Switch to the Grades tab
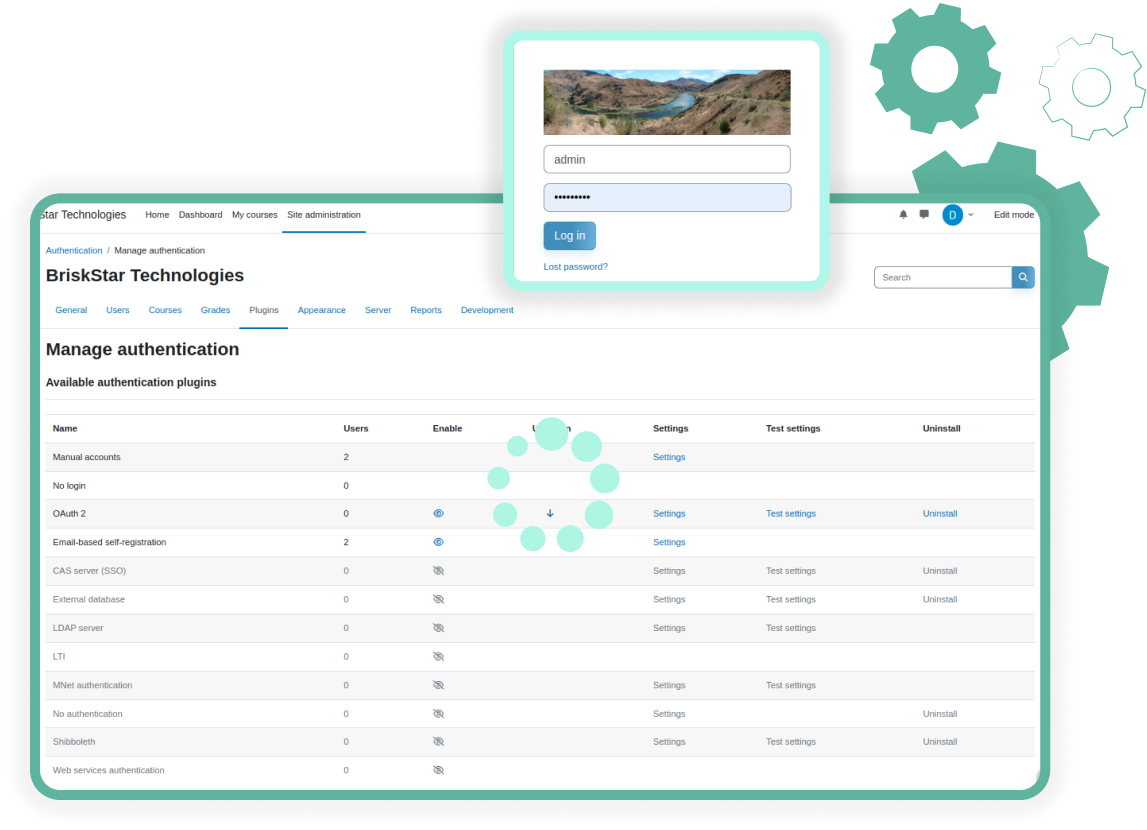The image size is (1147, 830). 215,310
